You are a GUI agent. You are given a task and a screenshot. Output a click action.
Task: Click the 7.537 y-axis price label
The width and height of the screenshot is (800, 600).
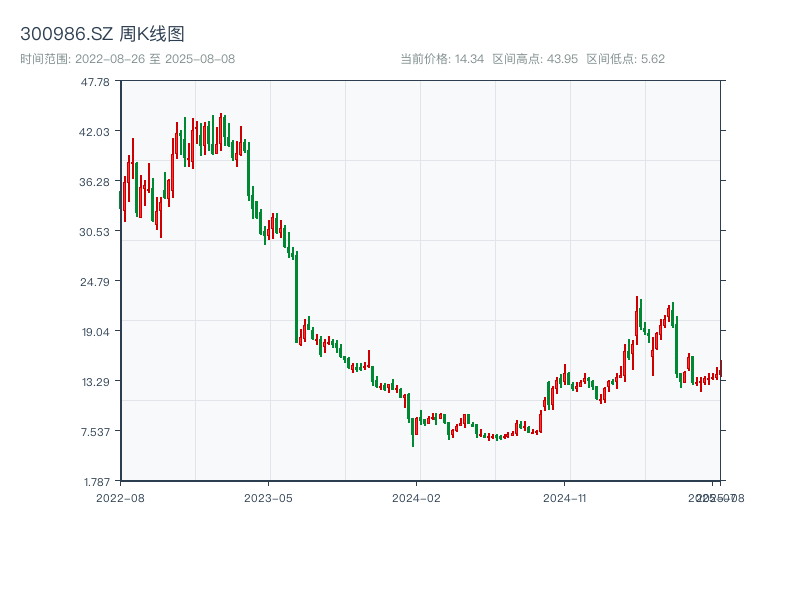click(94, 431)
